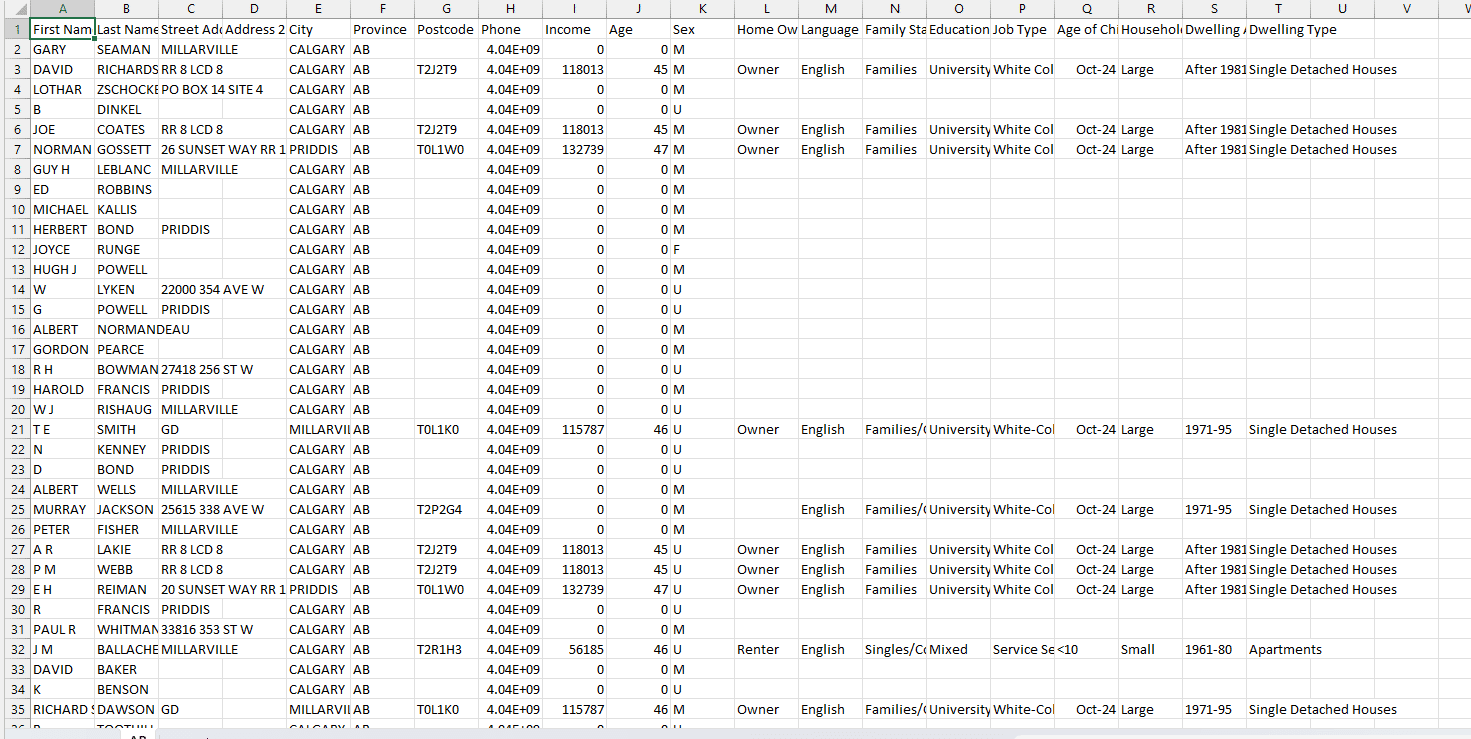Click the "Last Name" header cell
Image resolution: width=1471 pixels, height=739 pixels.
point(127,29)
